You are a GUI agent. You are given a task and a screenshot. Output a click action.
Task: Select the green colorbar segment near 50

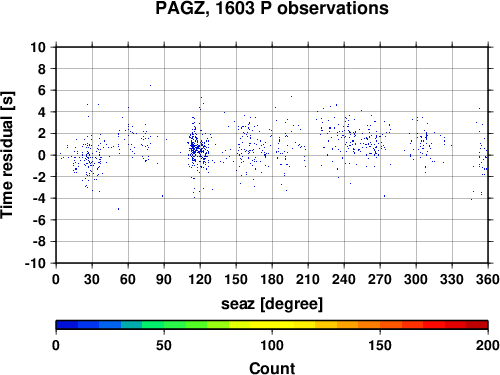click(164, 325)
